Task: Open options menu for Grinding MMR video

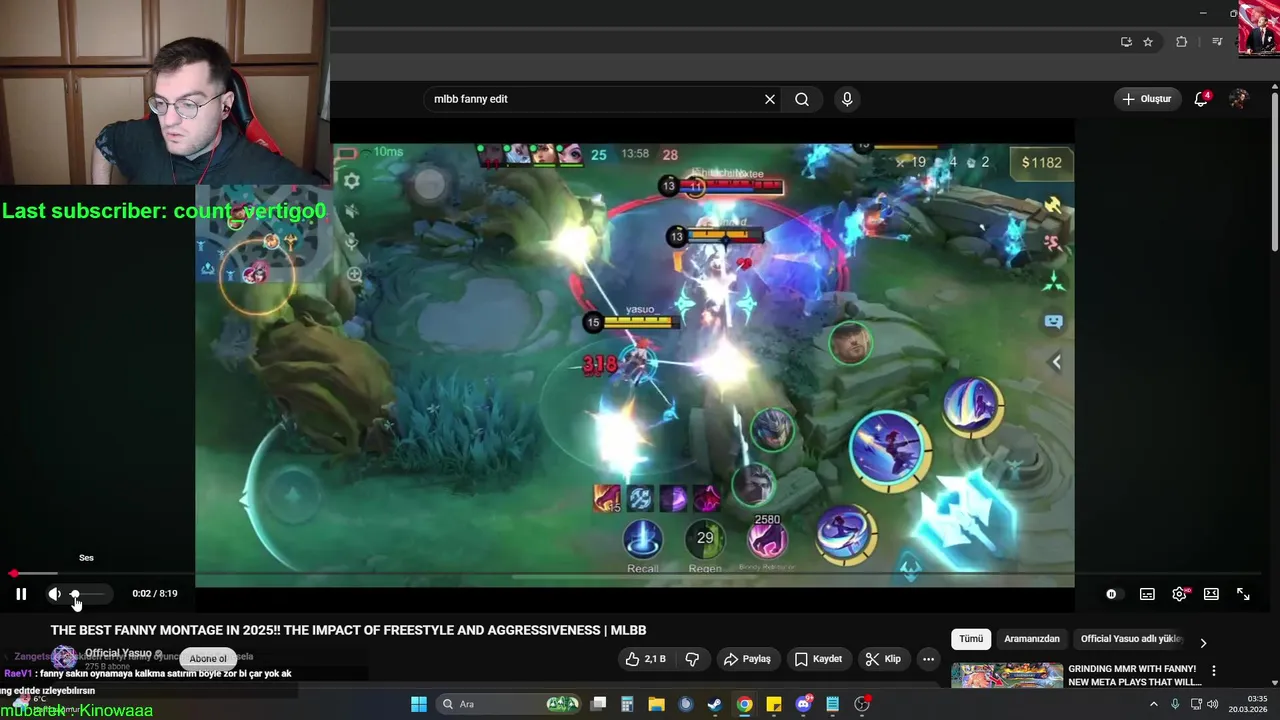Action: tap(1214, 671)
